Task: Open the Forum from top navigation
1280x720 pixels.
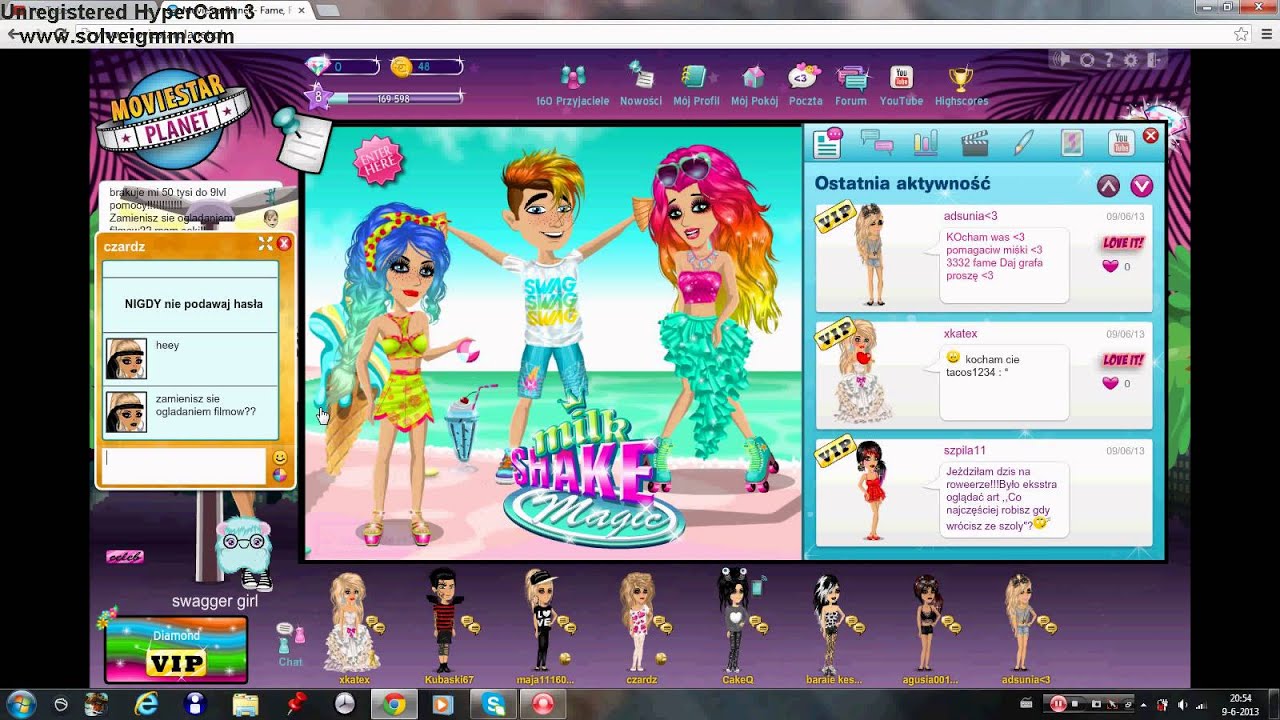Action: coord(851,86)
